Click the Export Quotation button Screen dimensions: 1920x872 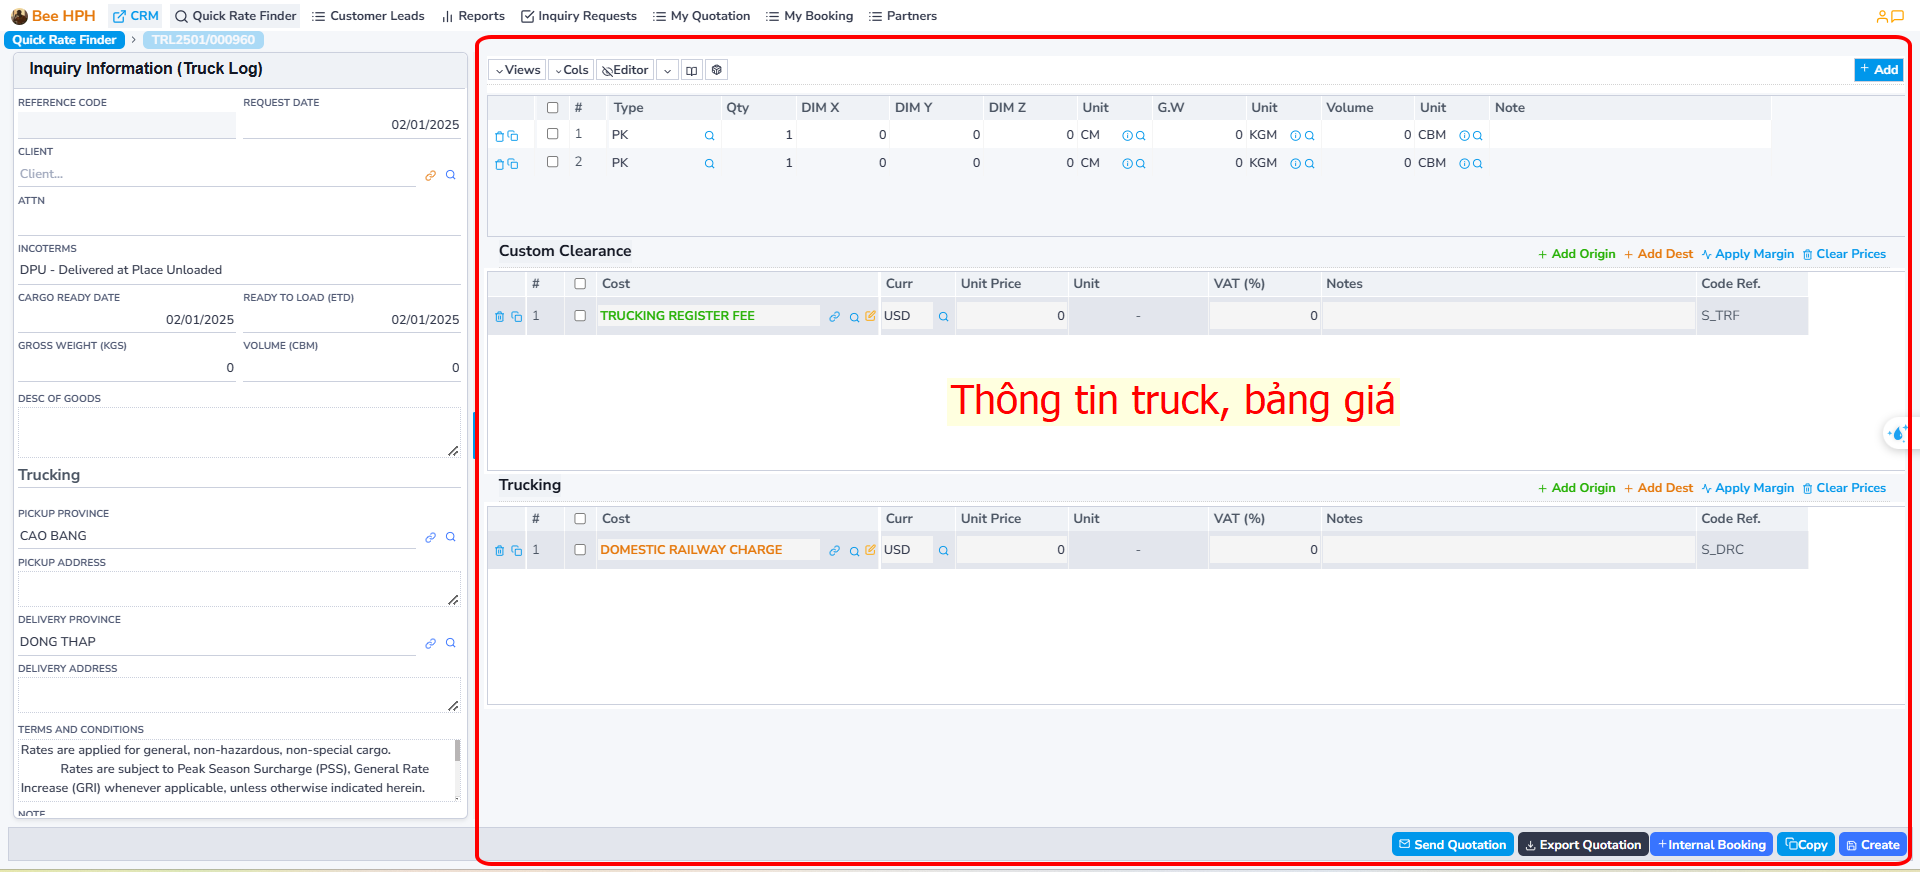(1583, 845)
